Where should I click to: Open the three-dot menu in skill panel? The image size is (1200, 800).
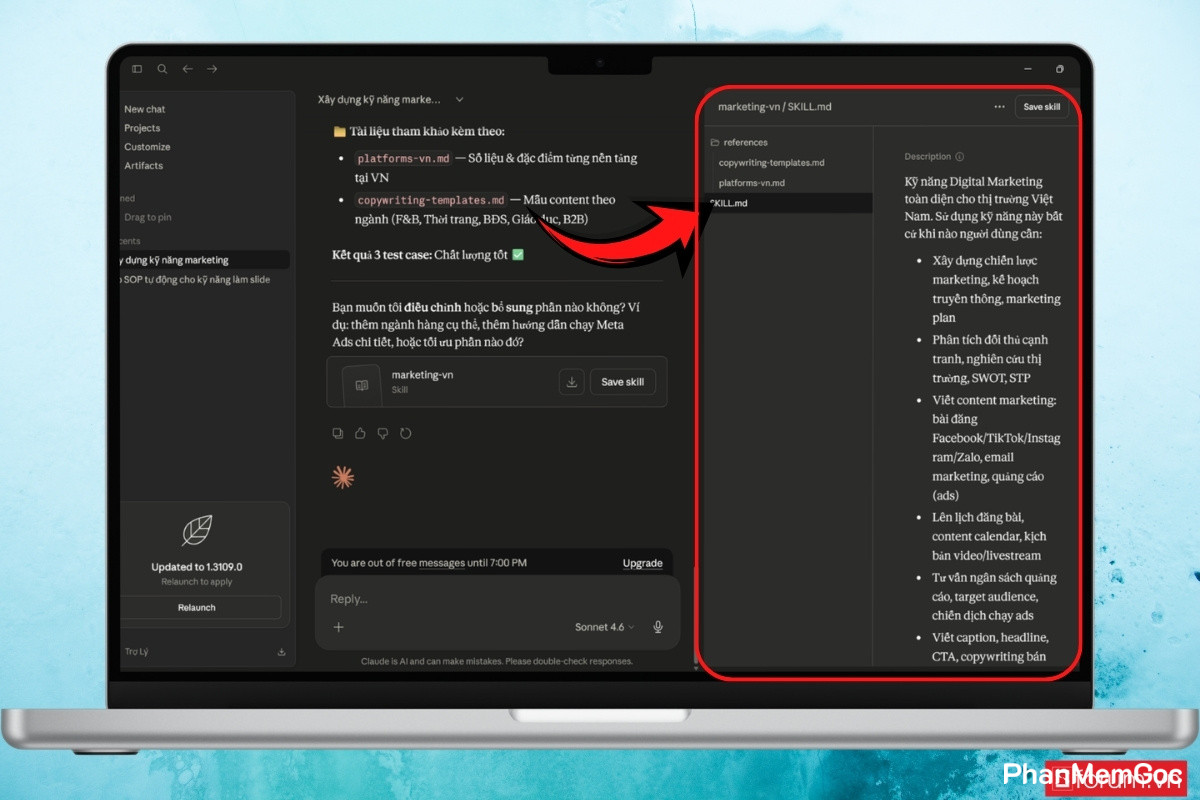pos(999,106)
